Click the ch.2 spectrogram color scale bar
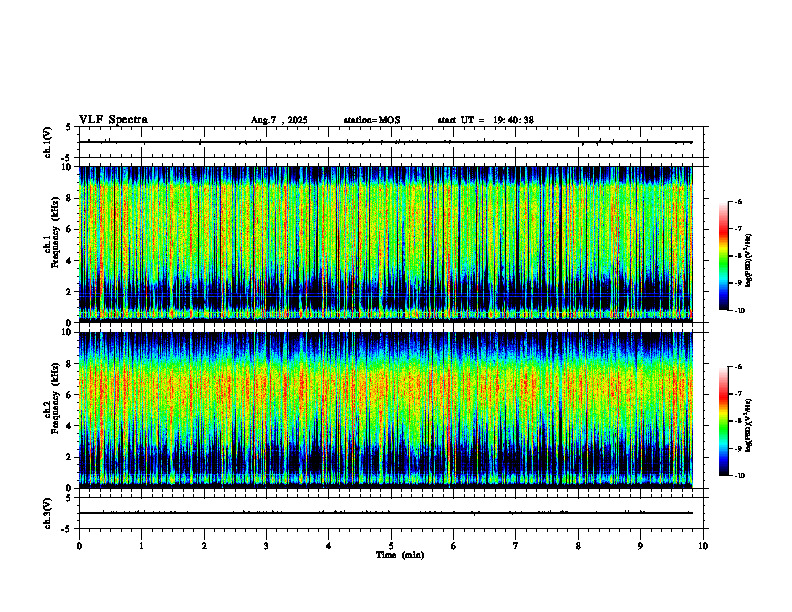Screen dimensions: 792x612 724,421
